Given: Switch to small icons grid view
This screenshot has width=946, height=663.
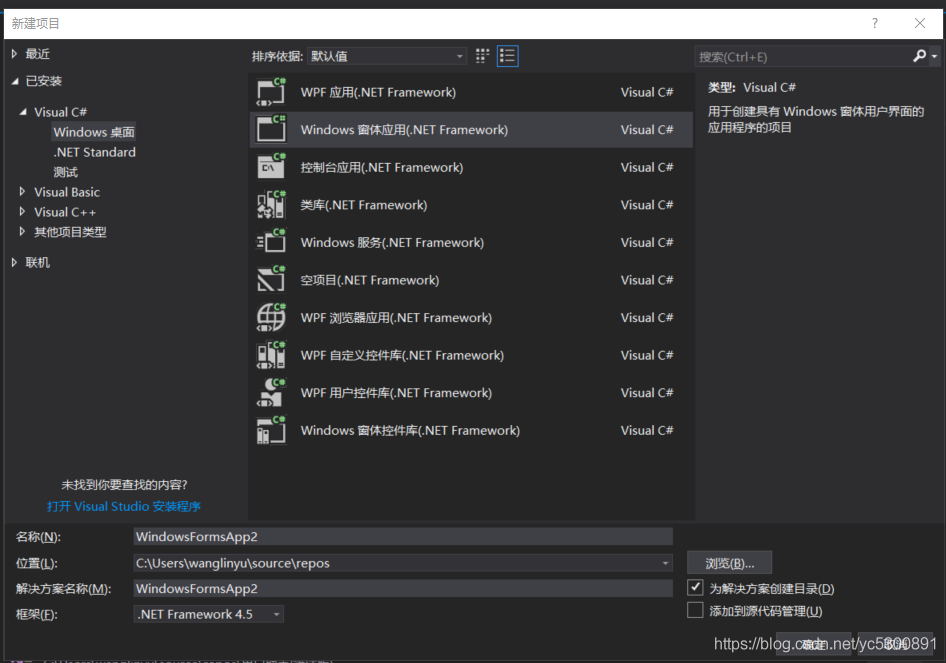Looking at the screenshot, I should (482, 56).
